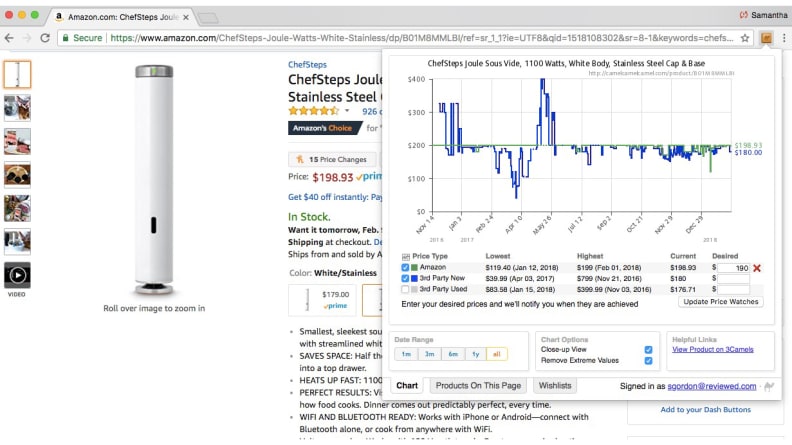Image resolution: width=792 pixels, height=445 pixels.
Task: Remove the Amazon desired price with red X
Action: [757, 268]
